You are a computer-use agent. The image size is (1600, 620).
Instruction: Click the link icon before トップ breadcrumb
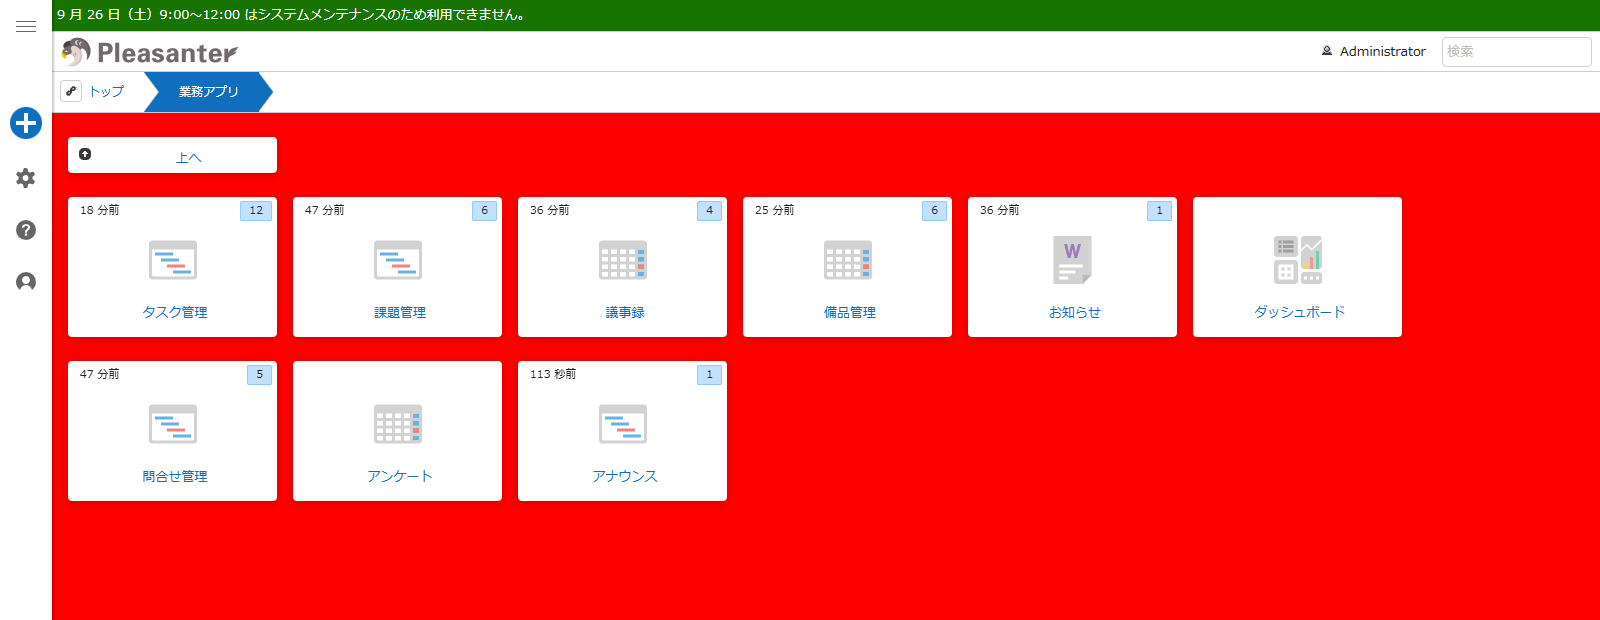pos(71,91)
